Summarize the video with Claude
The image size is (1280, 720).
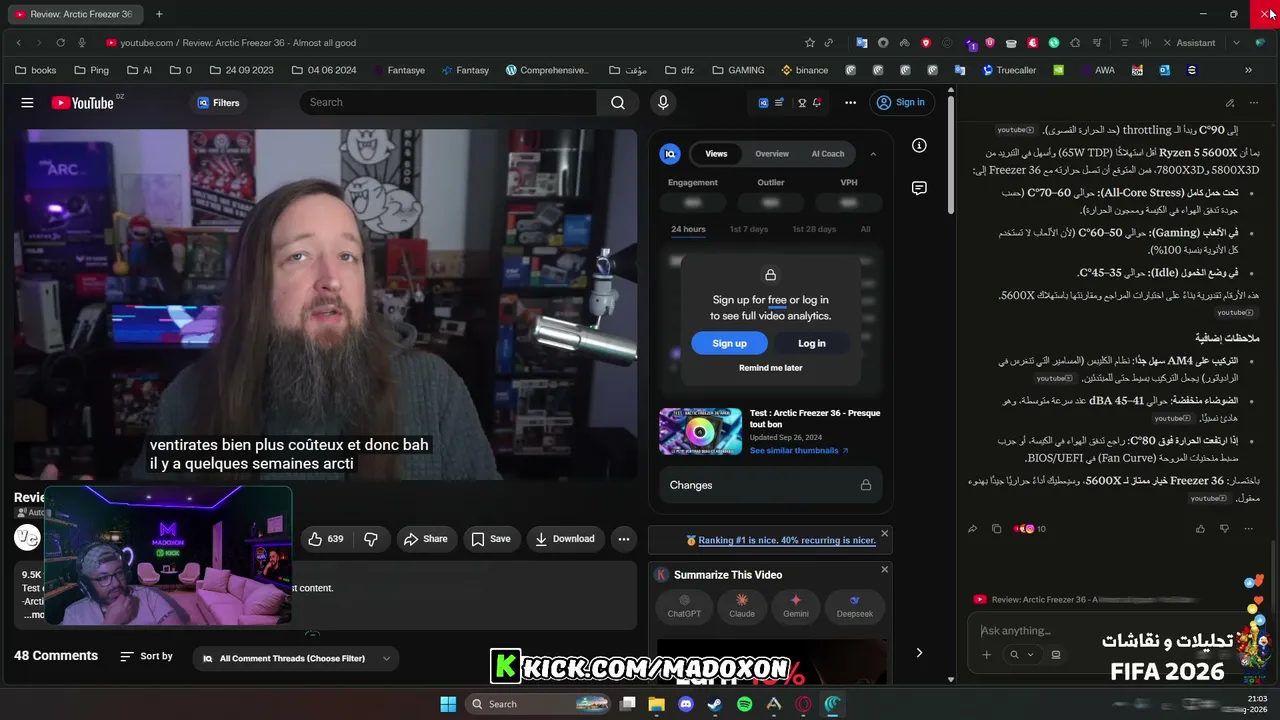(x=741, y=606)
